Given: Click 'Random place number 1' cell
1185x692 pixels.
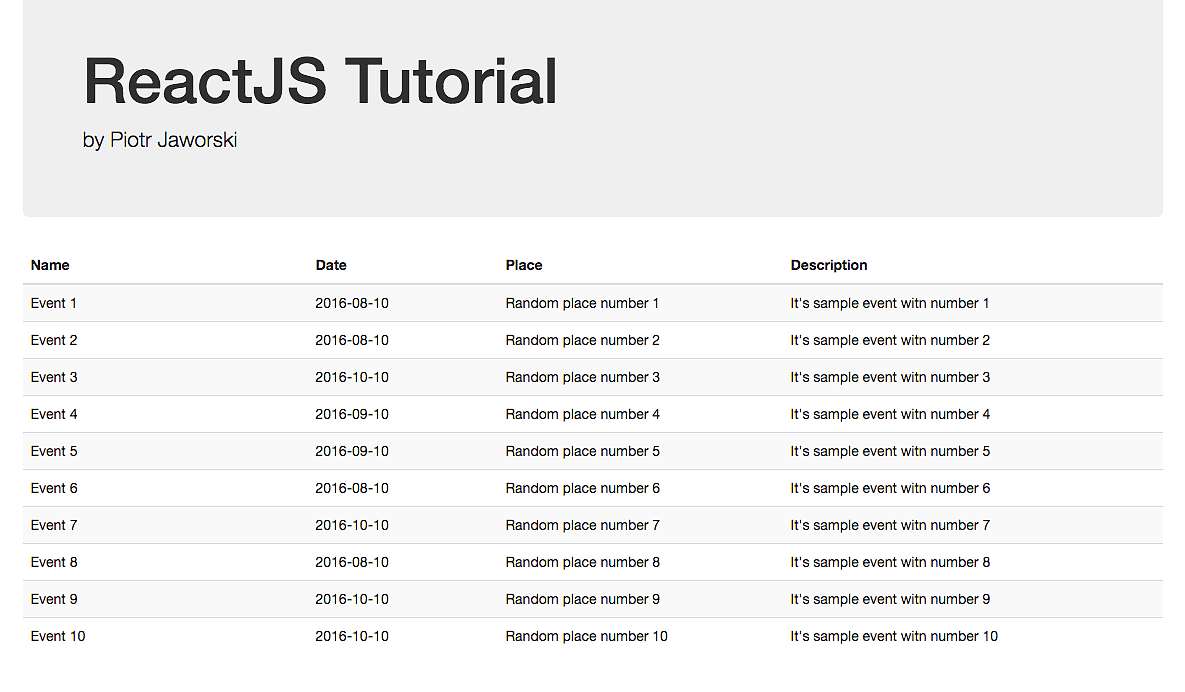Looking at the screenshot, I should pos(582,303).
